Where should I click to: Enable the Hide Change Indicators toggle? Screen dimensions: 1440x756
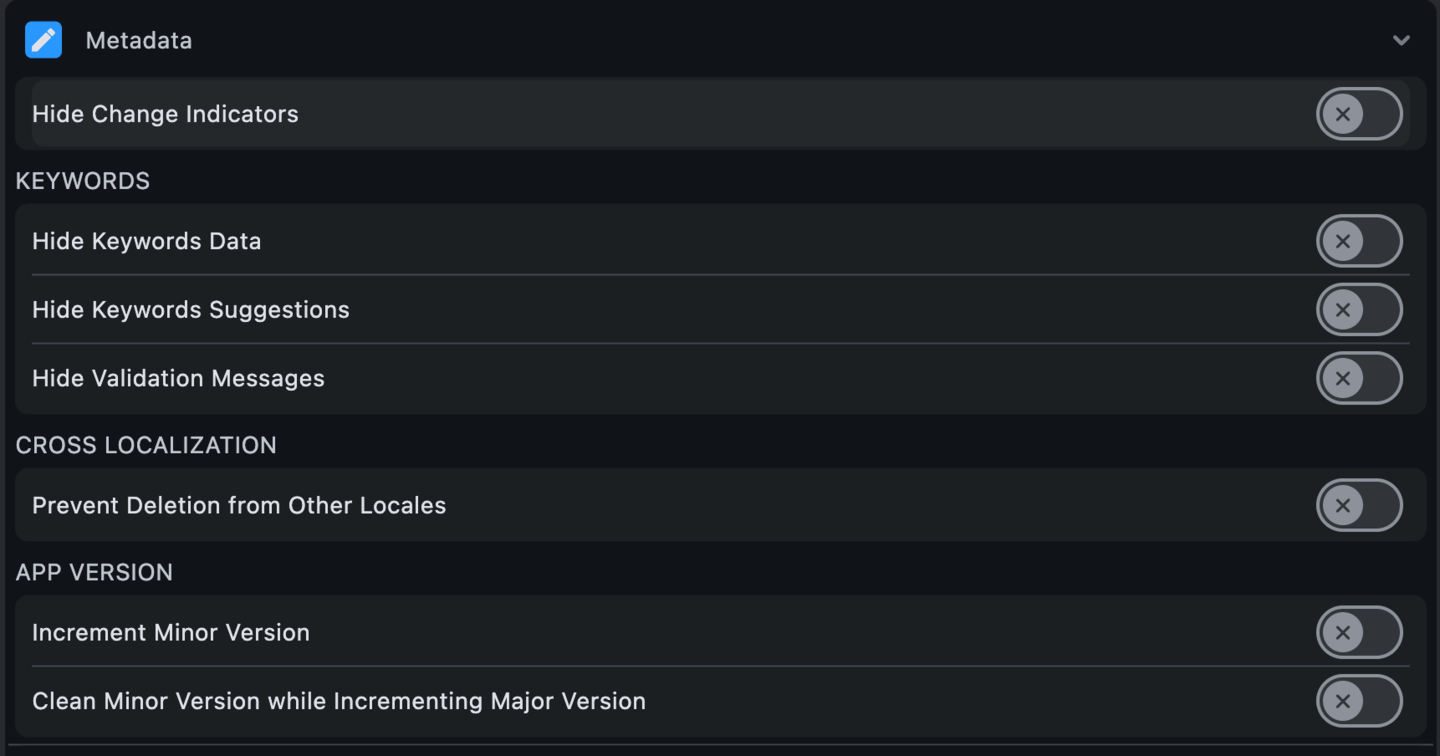(x=1360, y=113)
